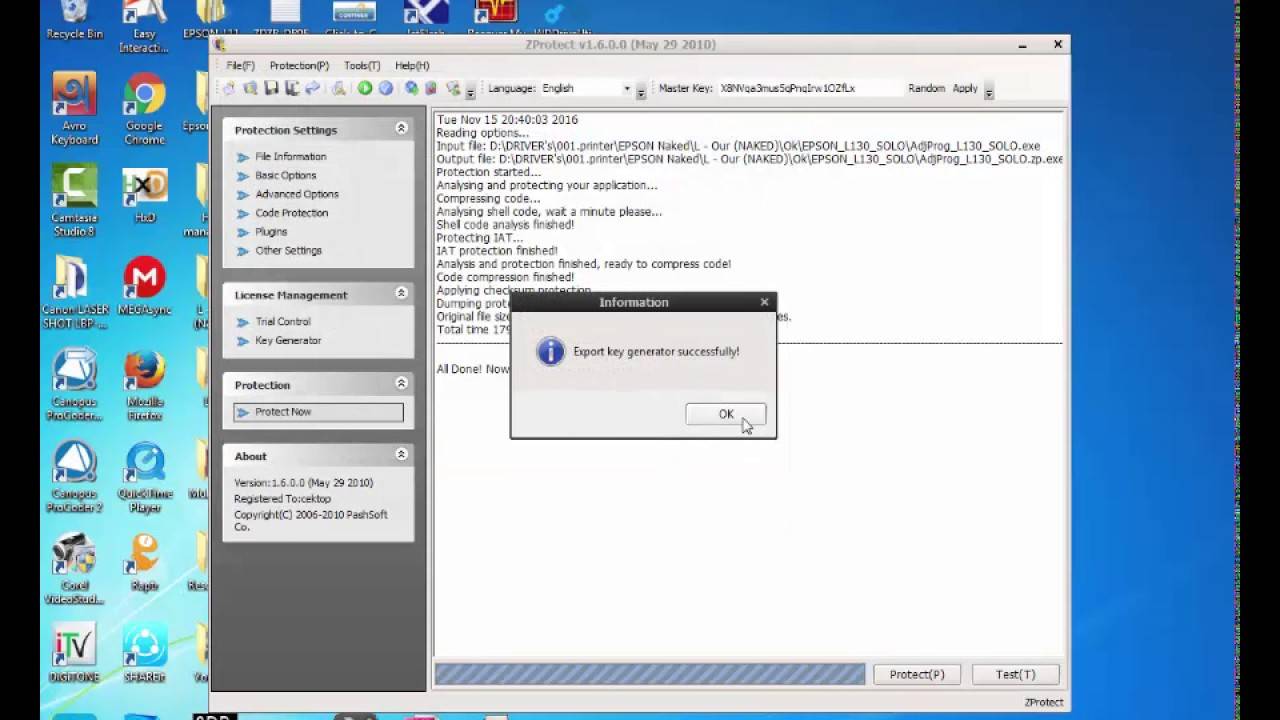Click Apply next to master key
Image resolution: width=1280 pixels, height=720 pixels.
coord(965,89)
